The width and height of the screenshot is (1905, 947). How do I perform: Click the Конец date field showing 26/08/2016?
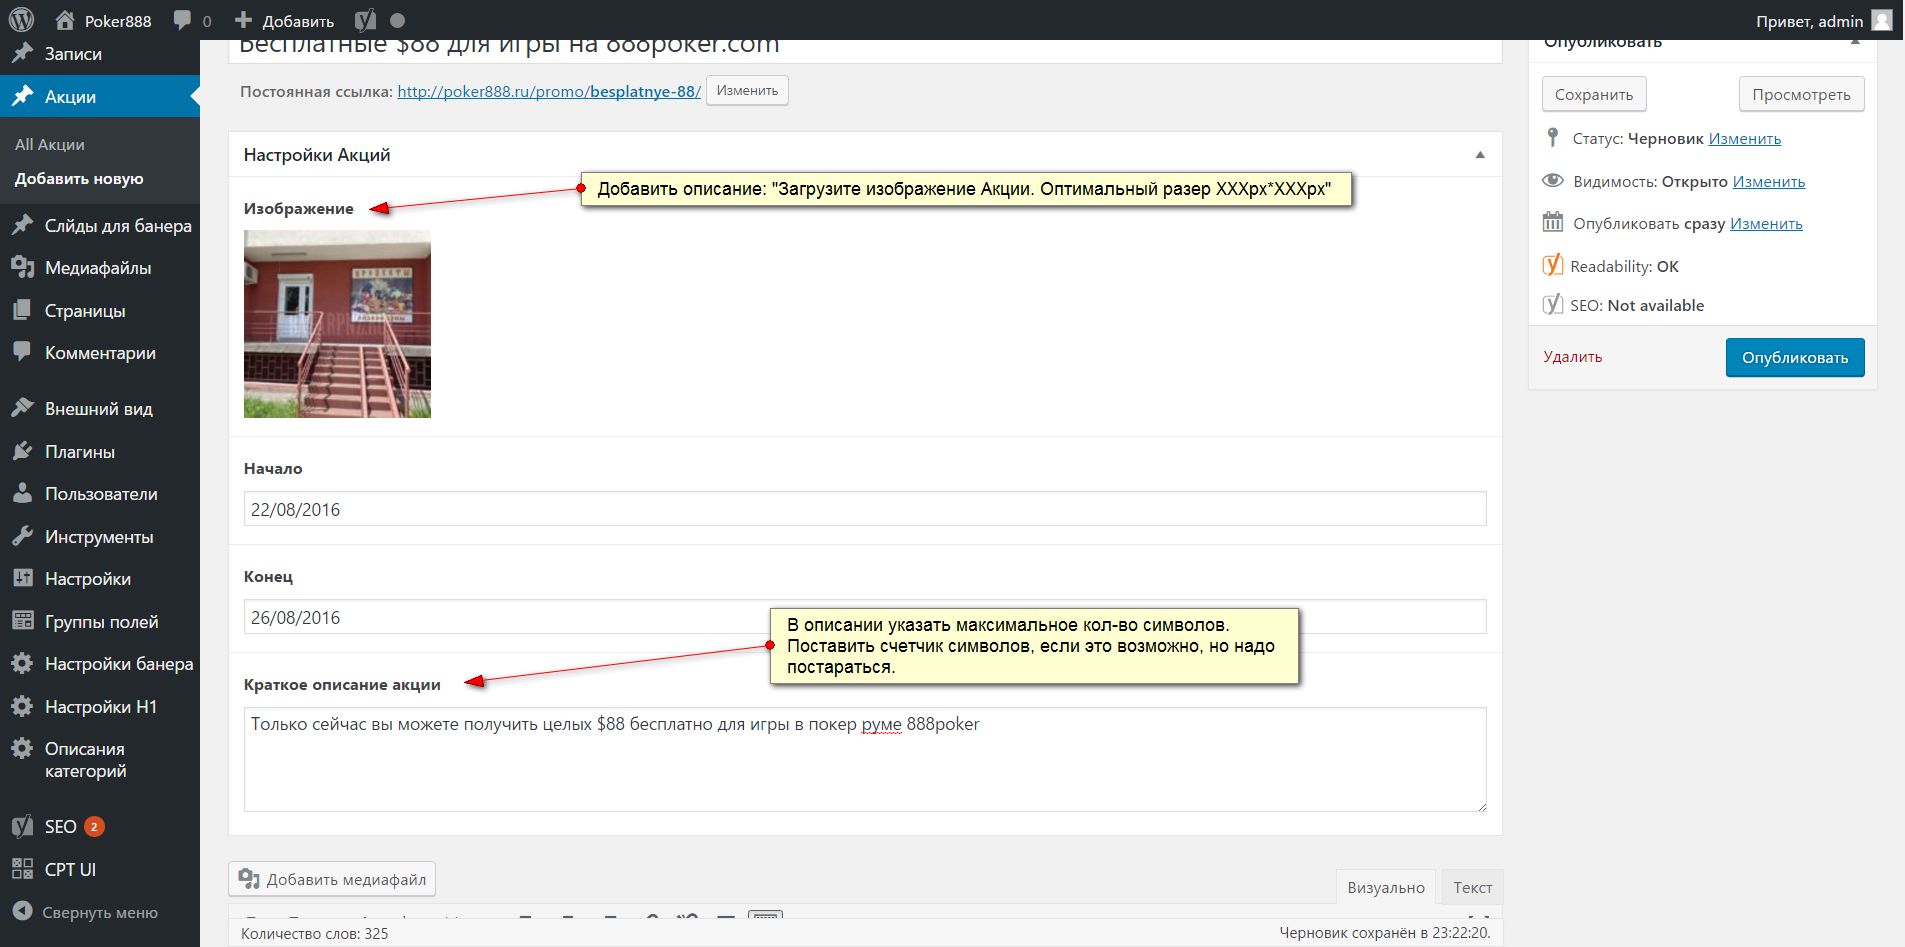pos(865,617)
